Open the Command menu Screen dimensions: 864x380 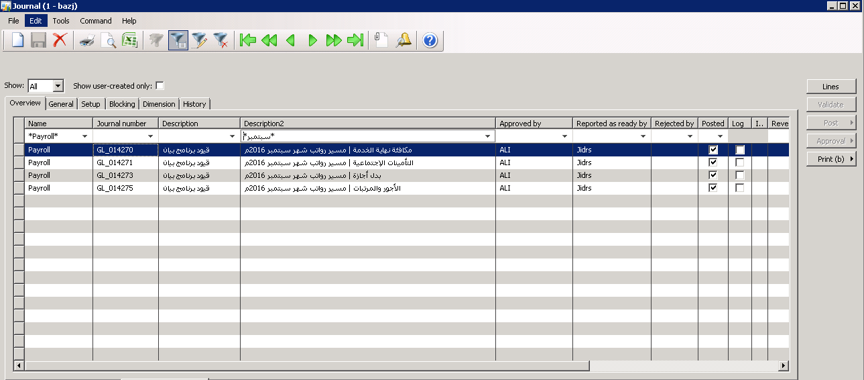coord(95,21)
